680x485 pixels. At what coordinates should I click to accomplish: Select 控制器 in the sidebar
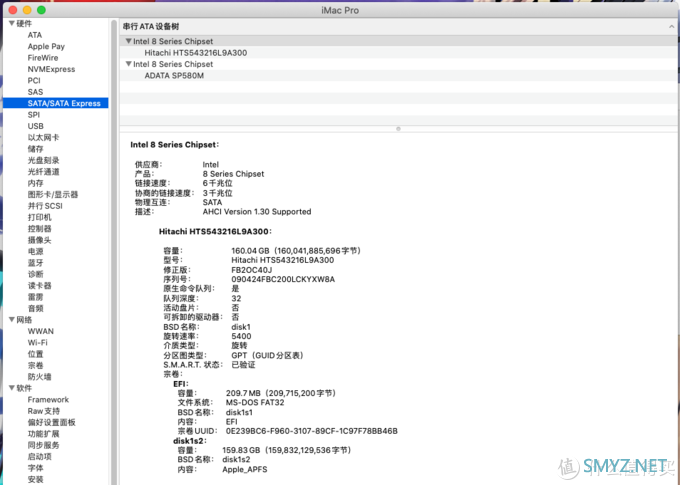click(x=39, y=229)
